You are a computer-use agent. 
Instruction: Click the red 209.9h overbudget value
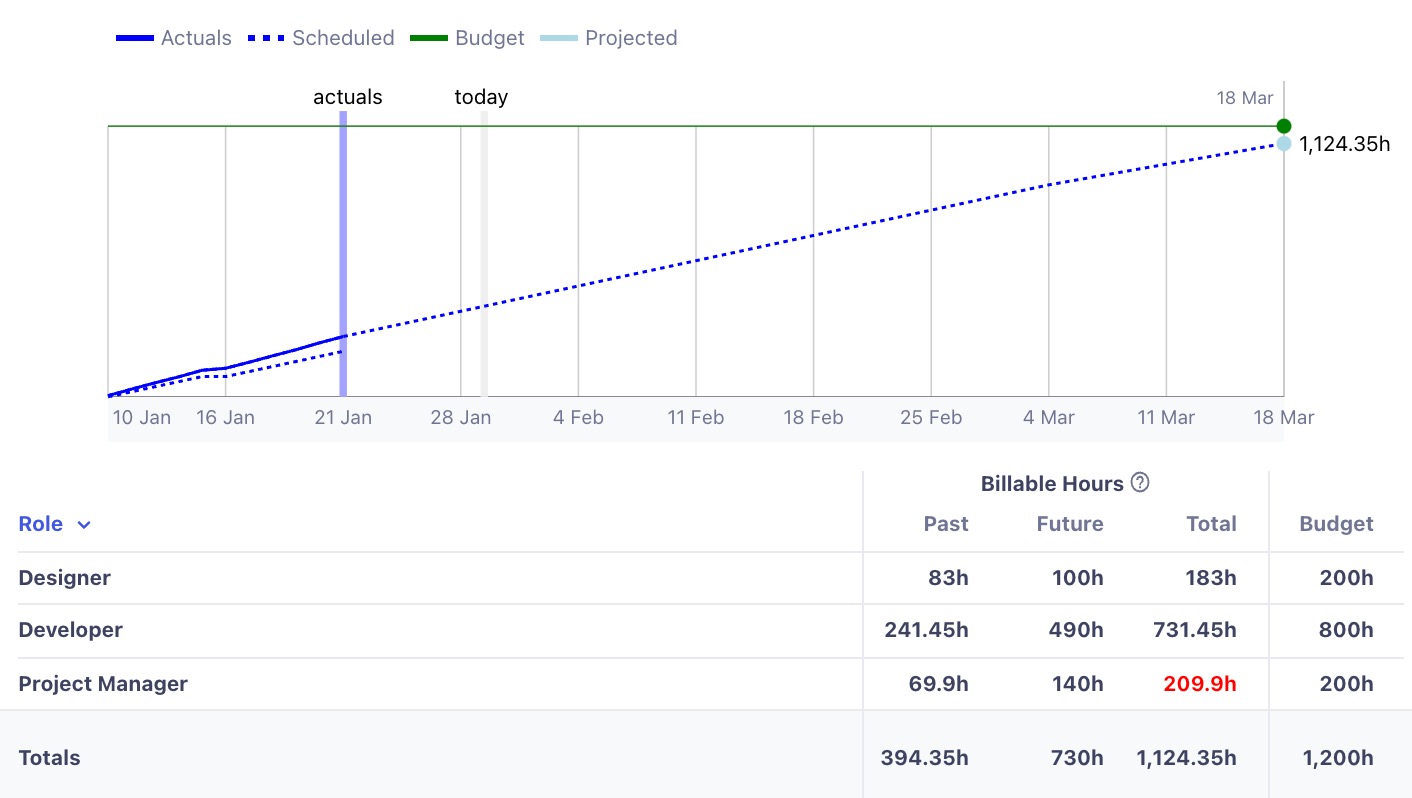tap(1200, 683)
